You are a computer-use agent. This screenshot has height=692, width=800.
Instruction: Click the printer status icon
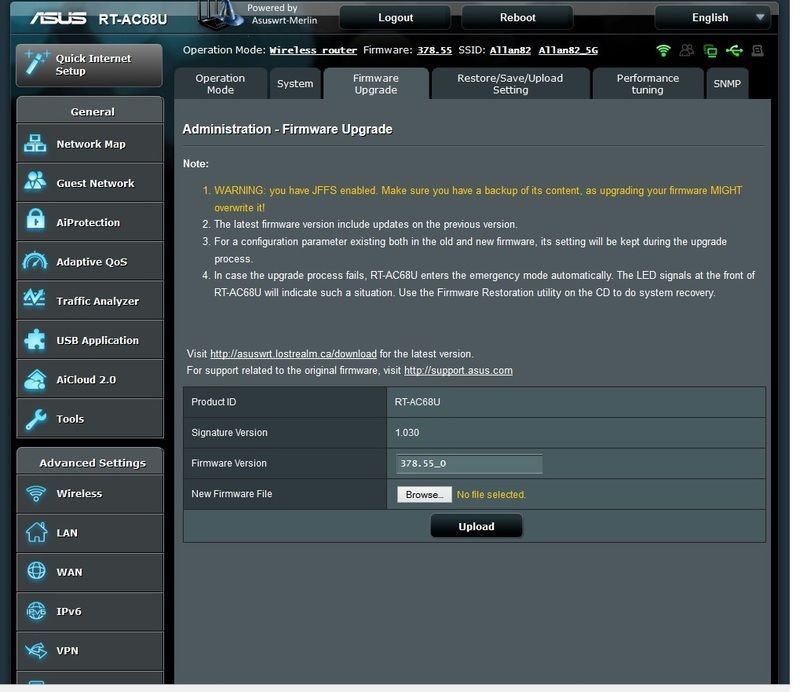(x=758, y=50)
